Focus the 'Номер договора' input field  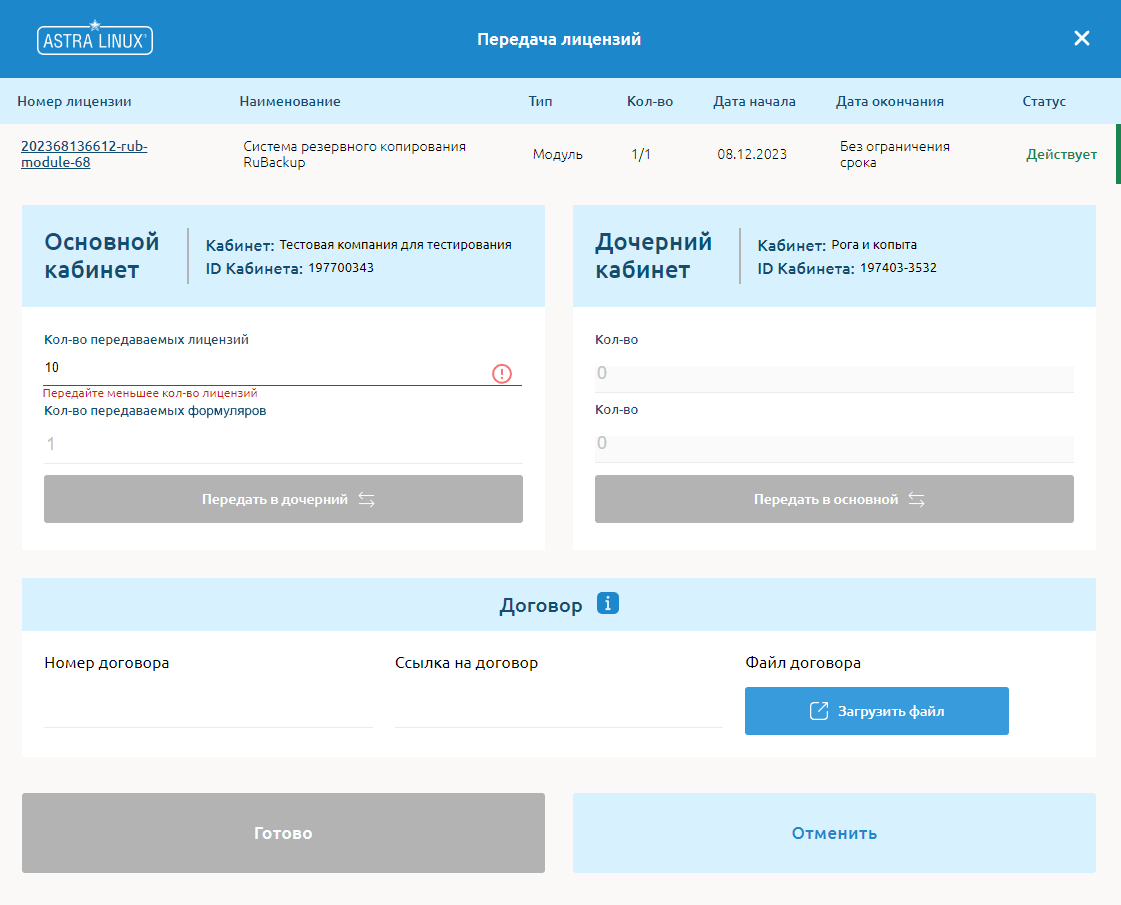[208, 708]
